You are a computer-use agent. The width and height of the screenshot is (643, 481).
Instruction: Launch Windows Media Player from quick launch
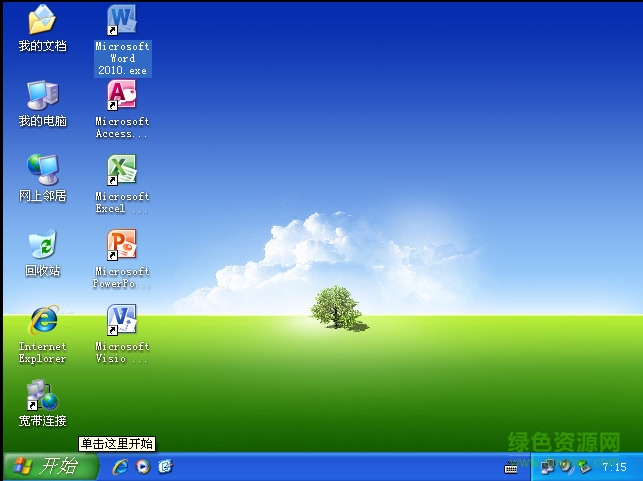point(143,466)
